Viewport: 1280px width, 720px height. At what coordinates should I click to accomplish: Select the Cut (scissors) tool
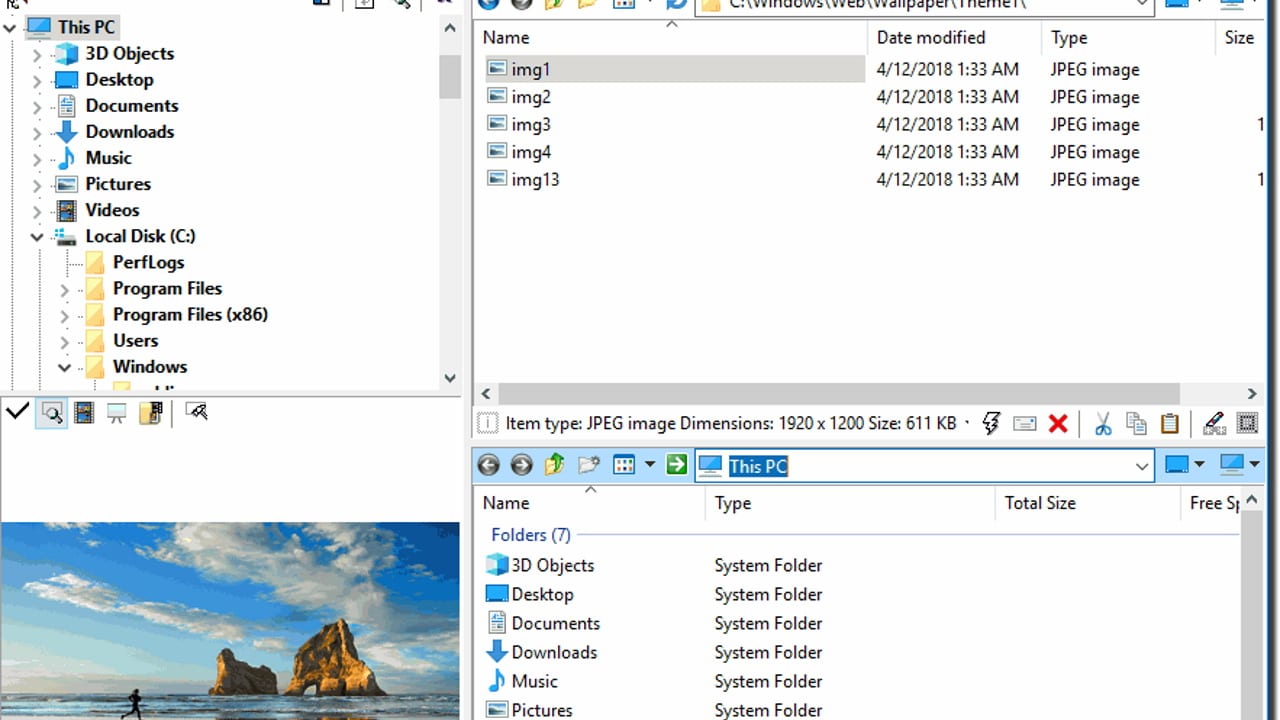[x=1102, y=423]
